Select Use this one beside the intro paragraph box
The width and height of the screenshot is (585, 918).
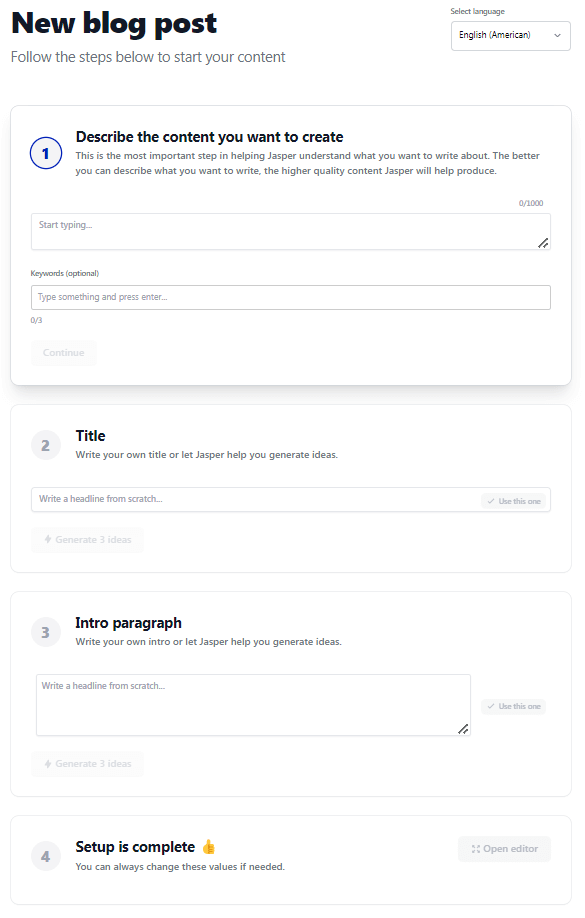(514, 707)
